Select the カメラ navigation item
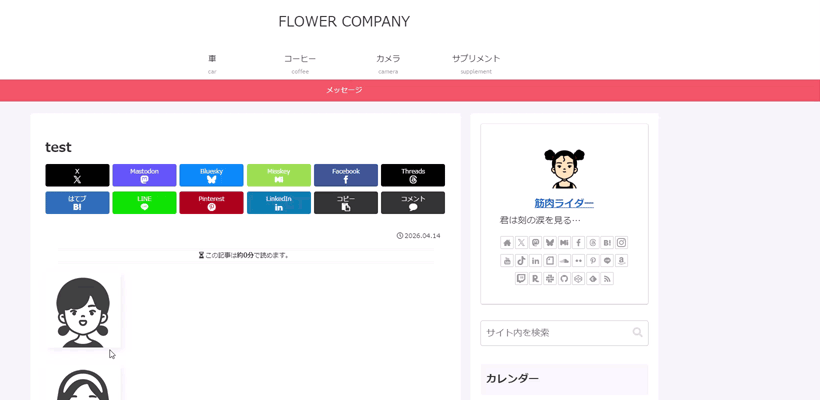Screen dimensions: 820x400 (388, 63)
